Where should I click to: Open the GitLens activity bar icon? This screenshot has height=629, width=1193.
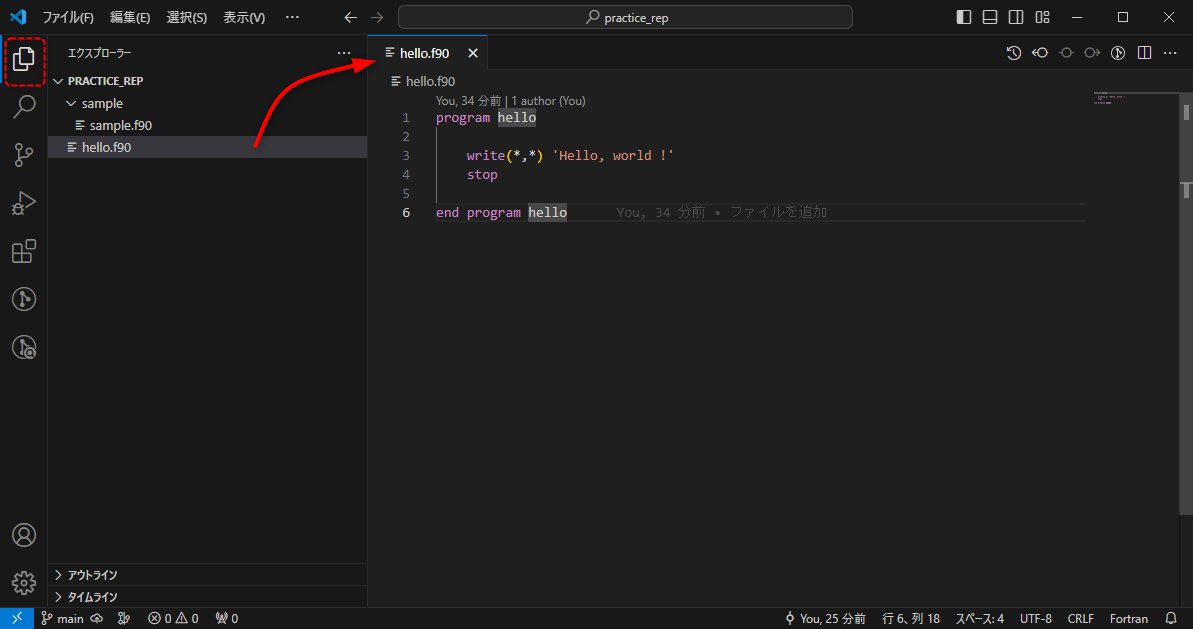24,299
